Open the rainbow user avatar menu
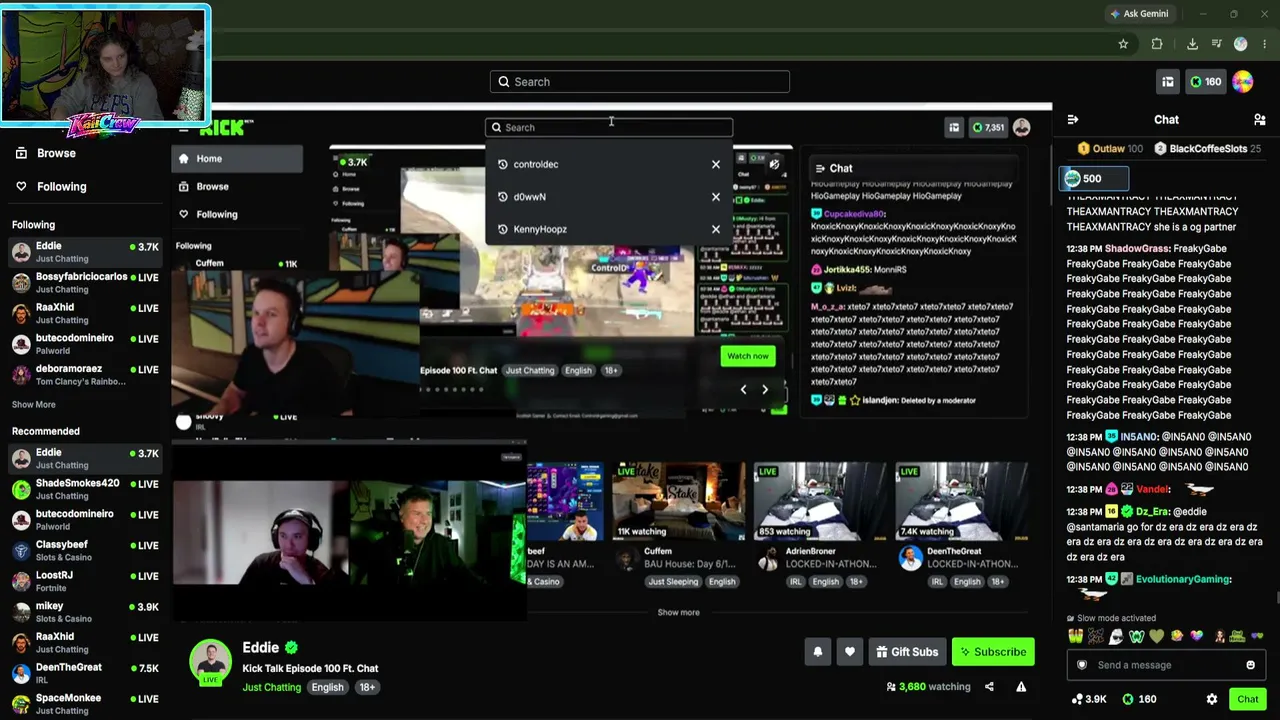Screen dimensions: 1280x720 click(1243, 82)
